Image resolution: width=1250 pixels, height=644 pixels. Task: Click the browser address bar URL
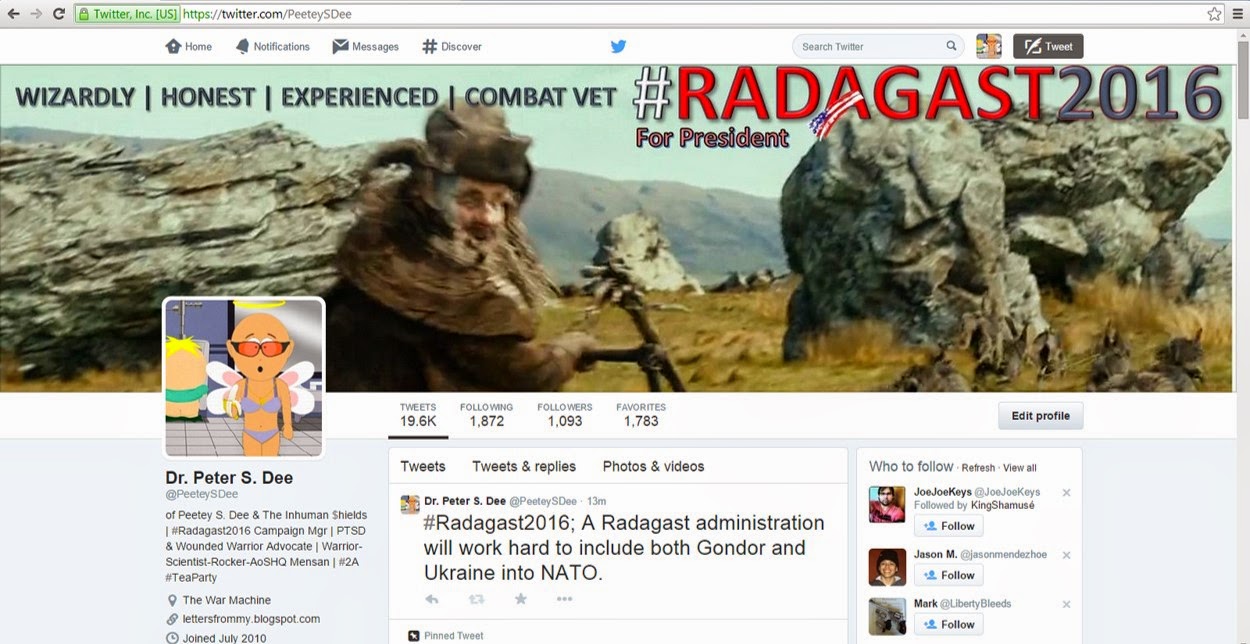(x=268, y=14)
